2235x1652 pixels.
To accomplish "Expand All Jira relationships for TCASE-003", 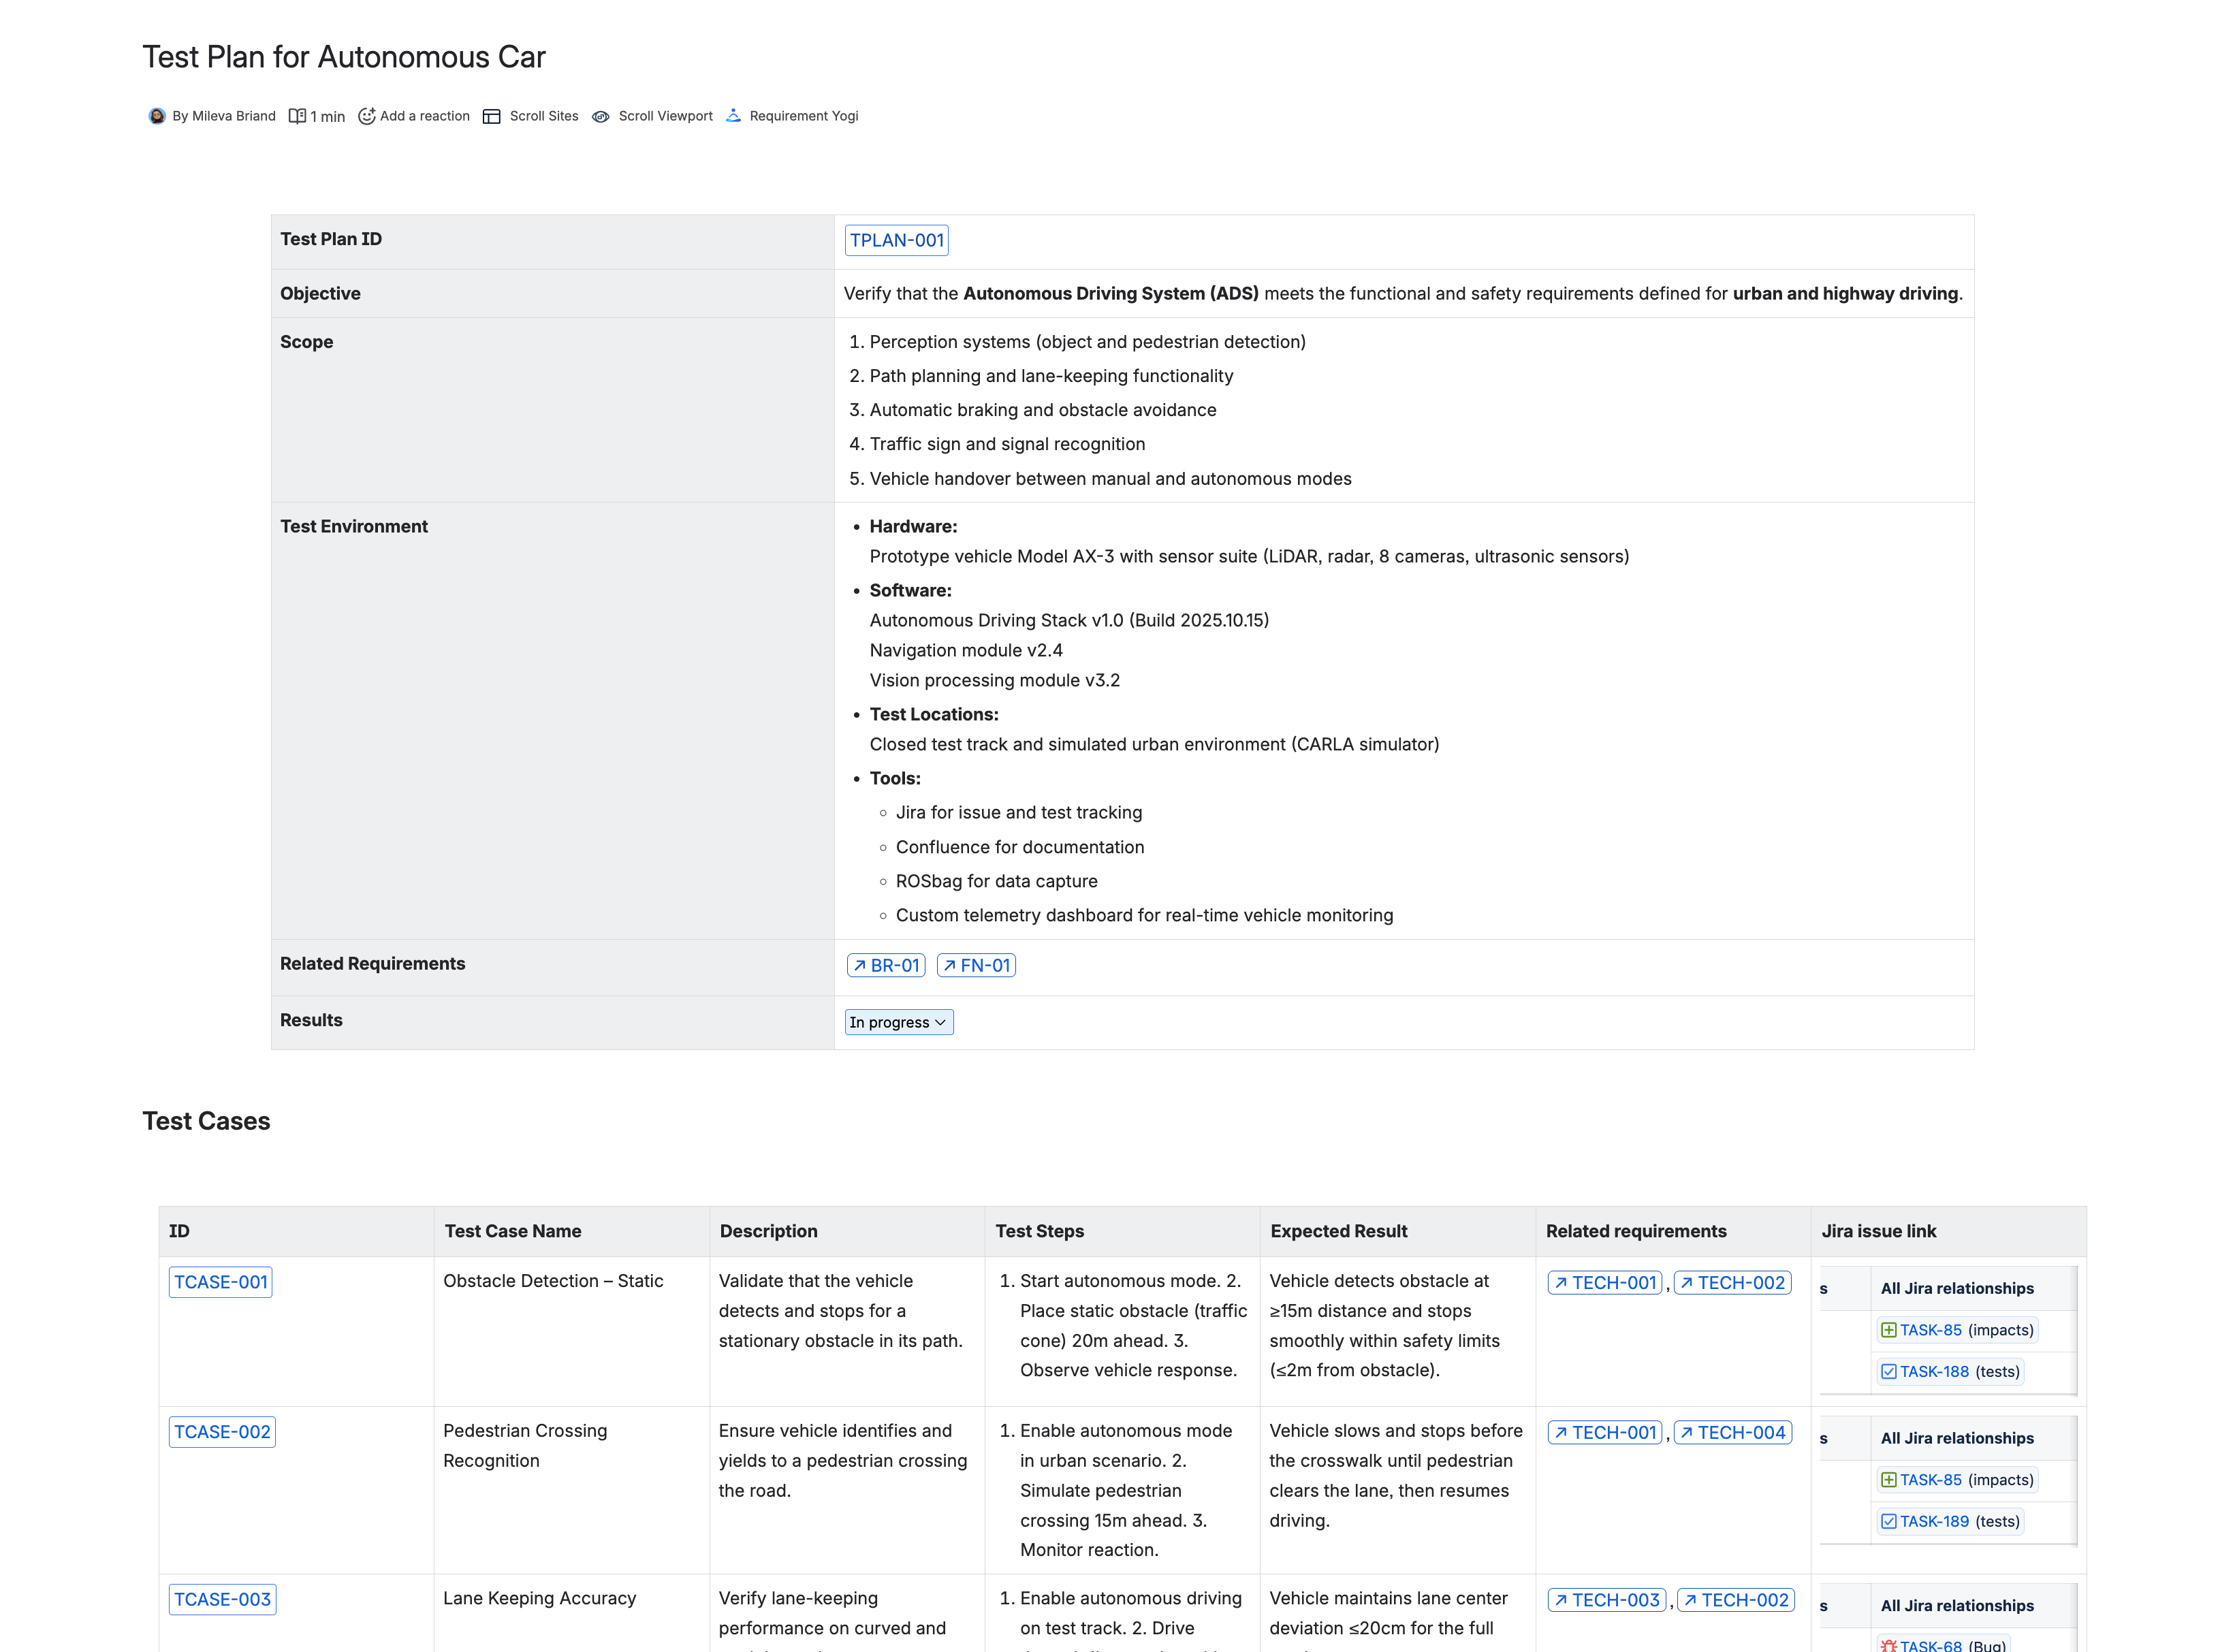I will tap(1957, 1605).
